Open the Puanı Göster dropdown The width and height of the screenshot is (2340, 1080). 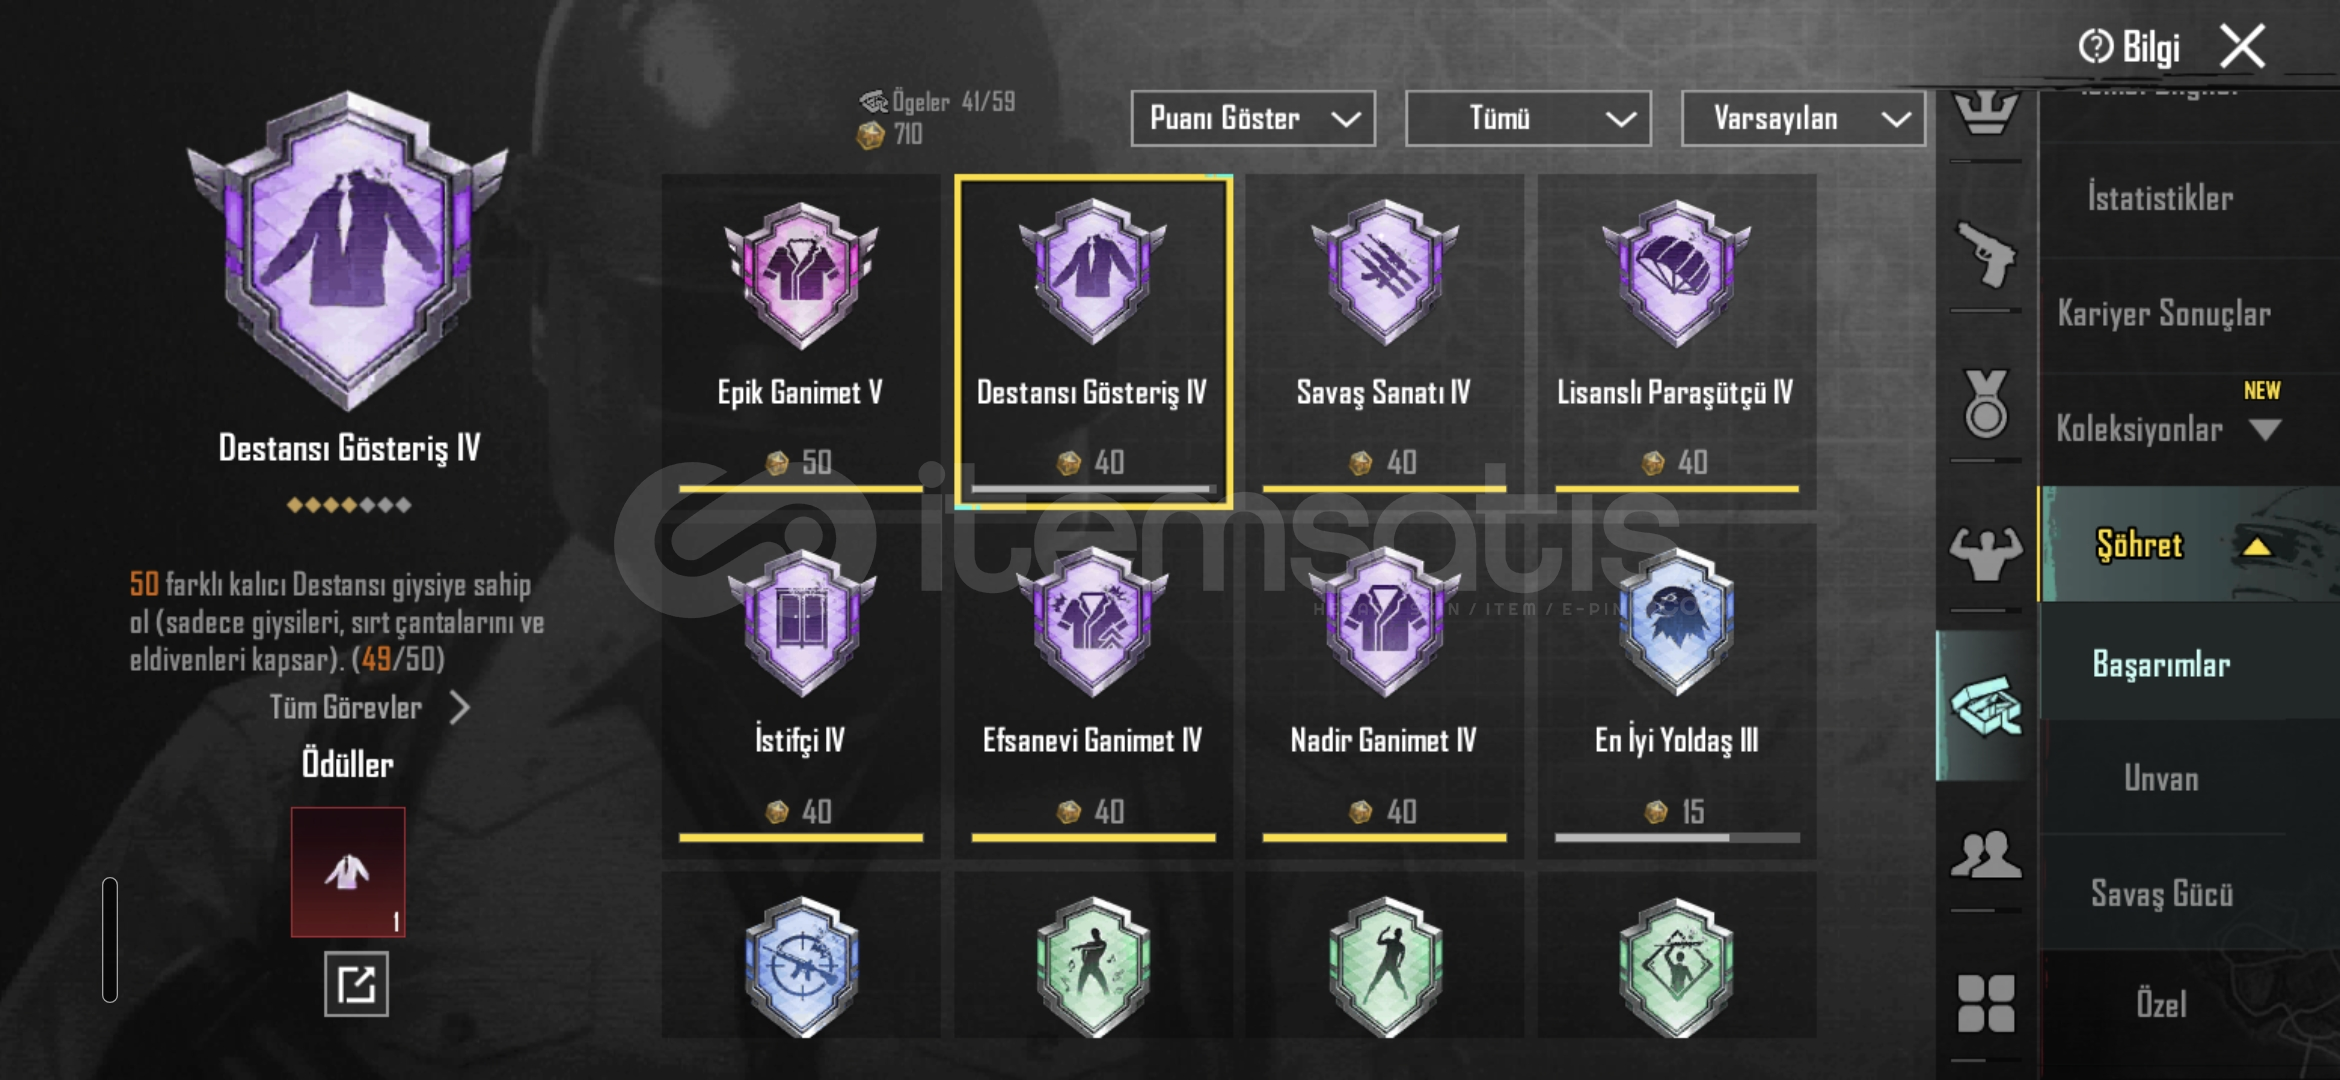[1253, 119]
